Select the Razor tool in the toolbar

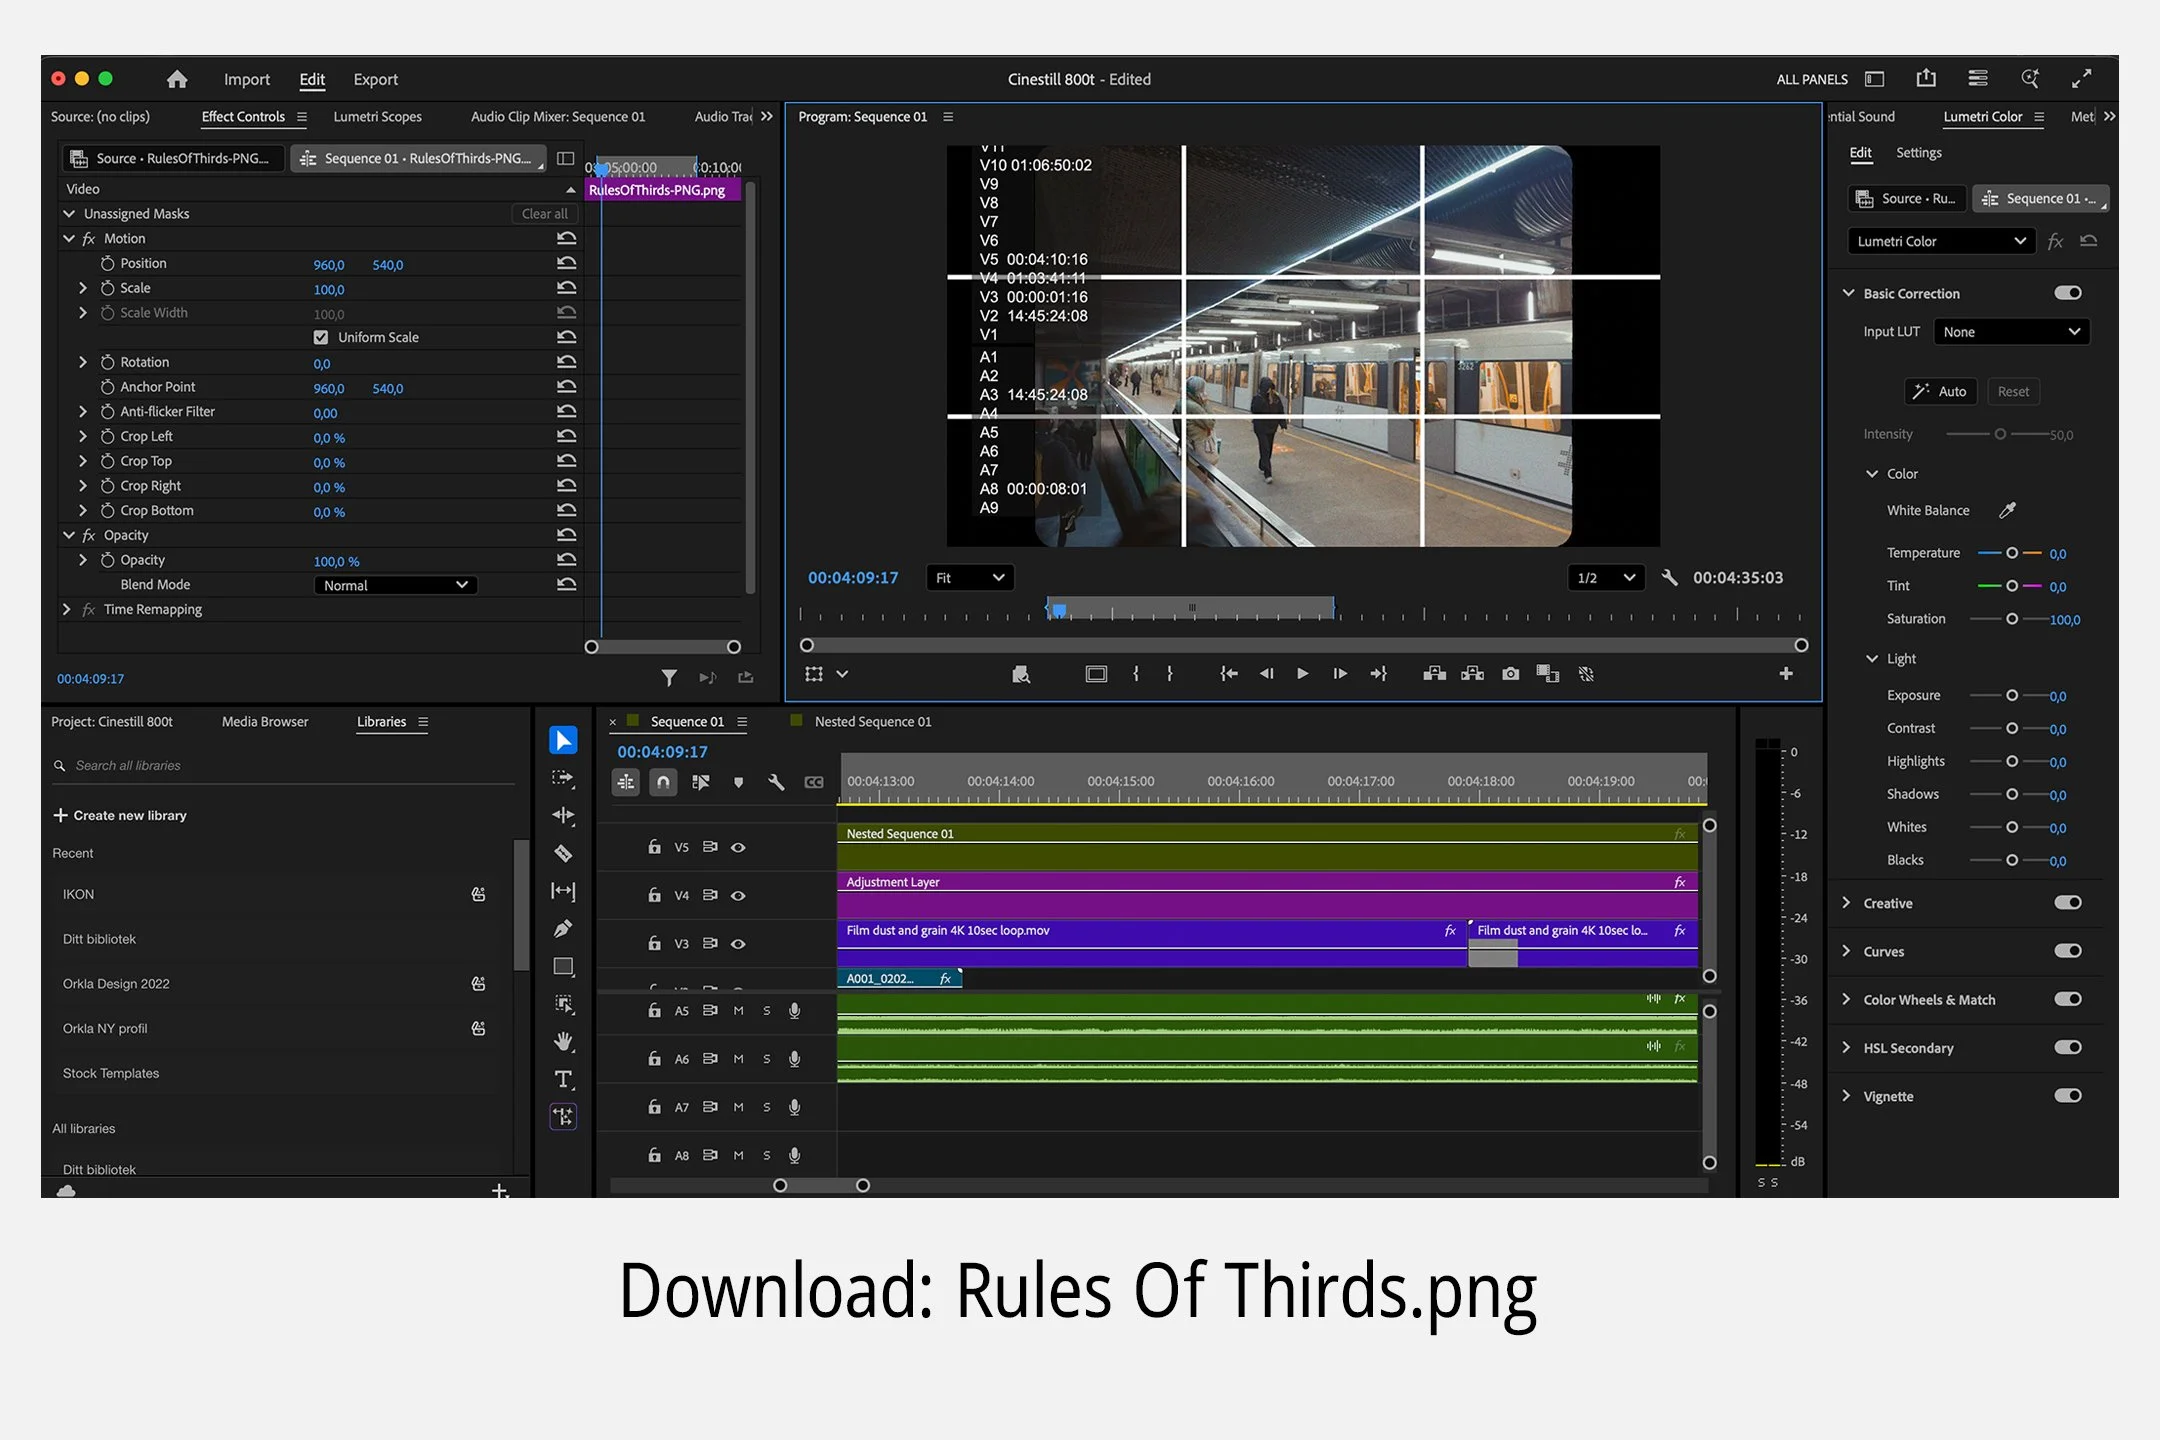coord(563,853)
